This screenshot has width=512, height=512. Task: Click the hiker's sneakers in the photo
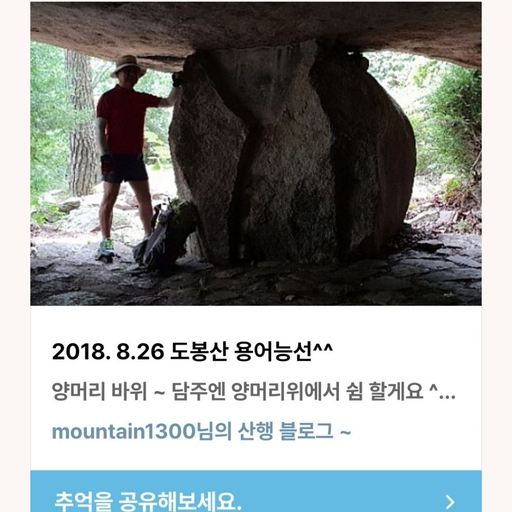[x=106, y=249]
